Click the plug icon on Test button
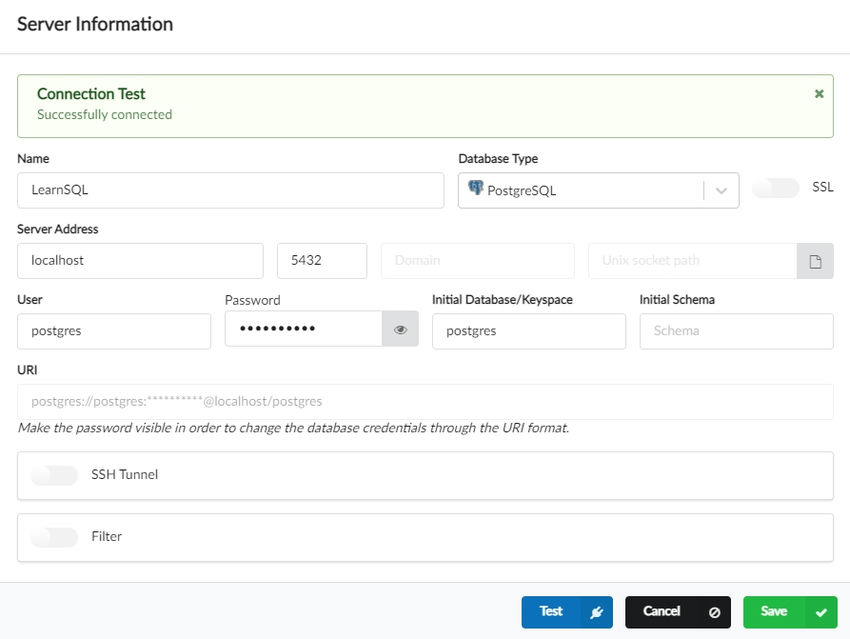The height and width of the screenshot is (639, 850). (x=597, y=613)
